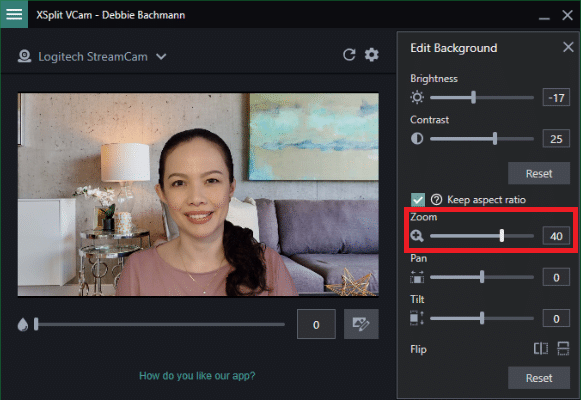Viewport: 581px width, 400px height.
Task: Flip the background vertically
Action: pos(563,349)
